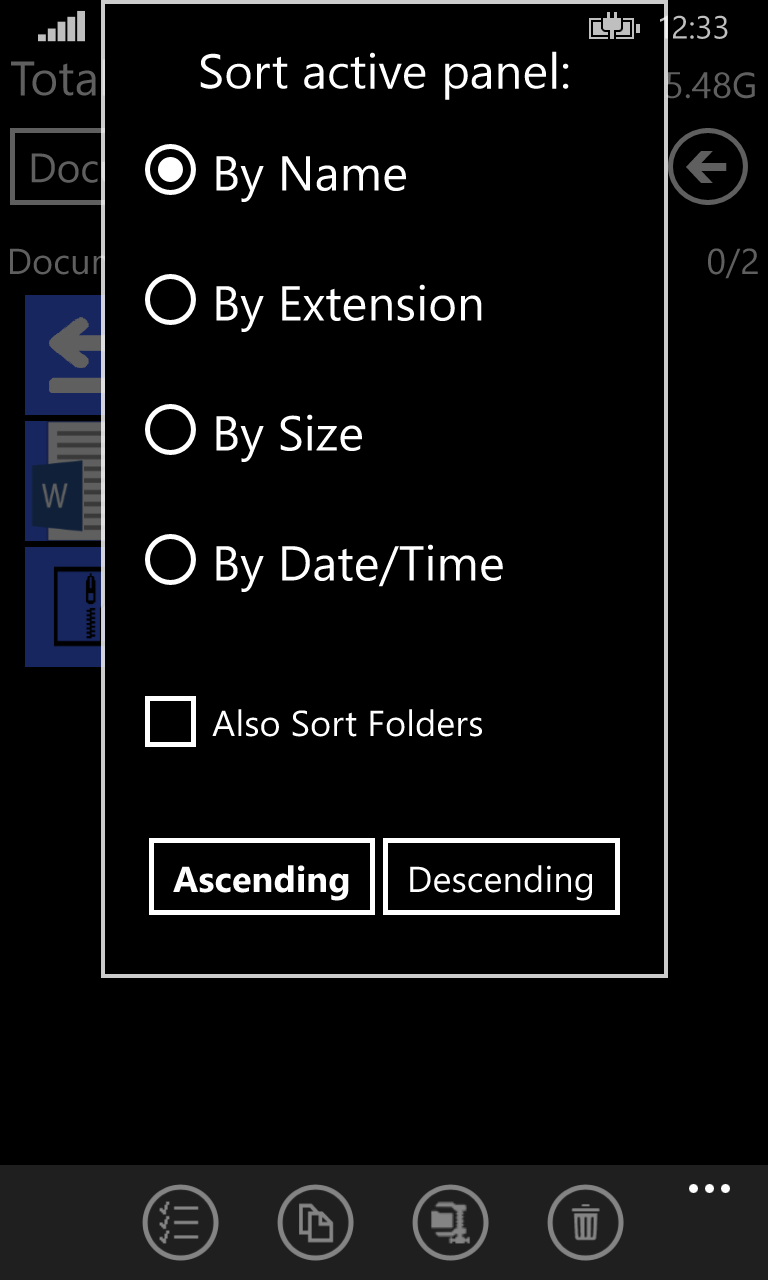This screenshot has height=1280, width=768.
Task: Tap the back arrow navigation circle
Action: click(707, 166)
